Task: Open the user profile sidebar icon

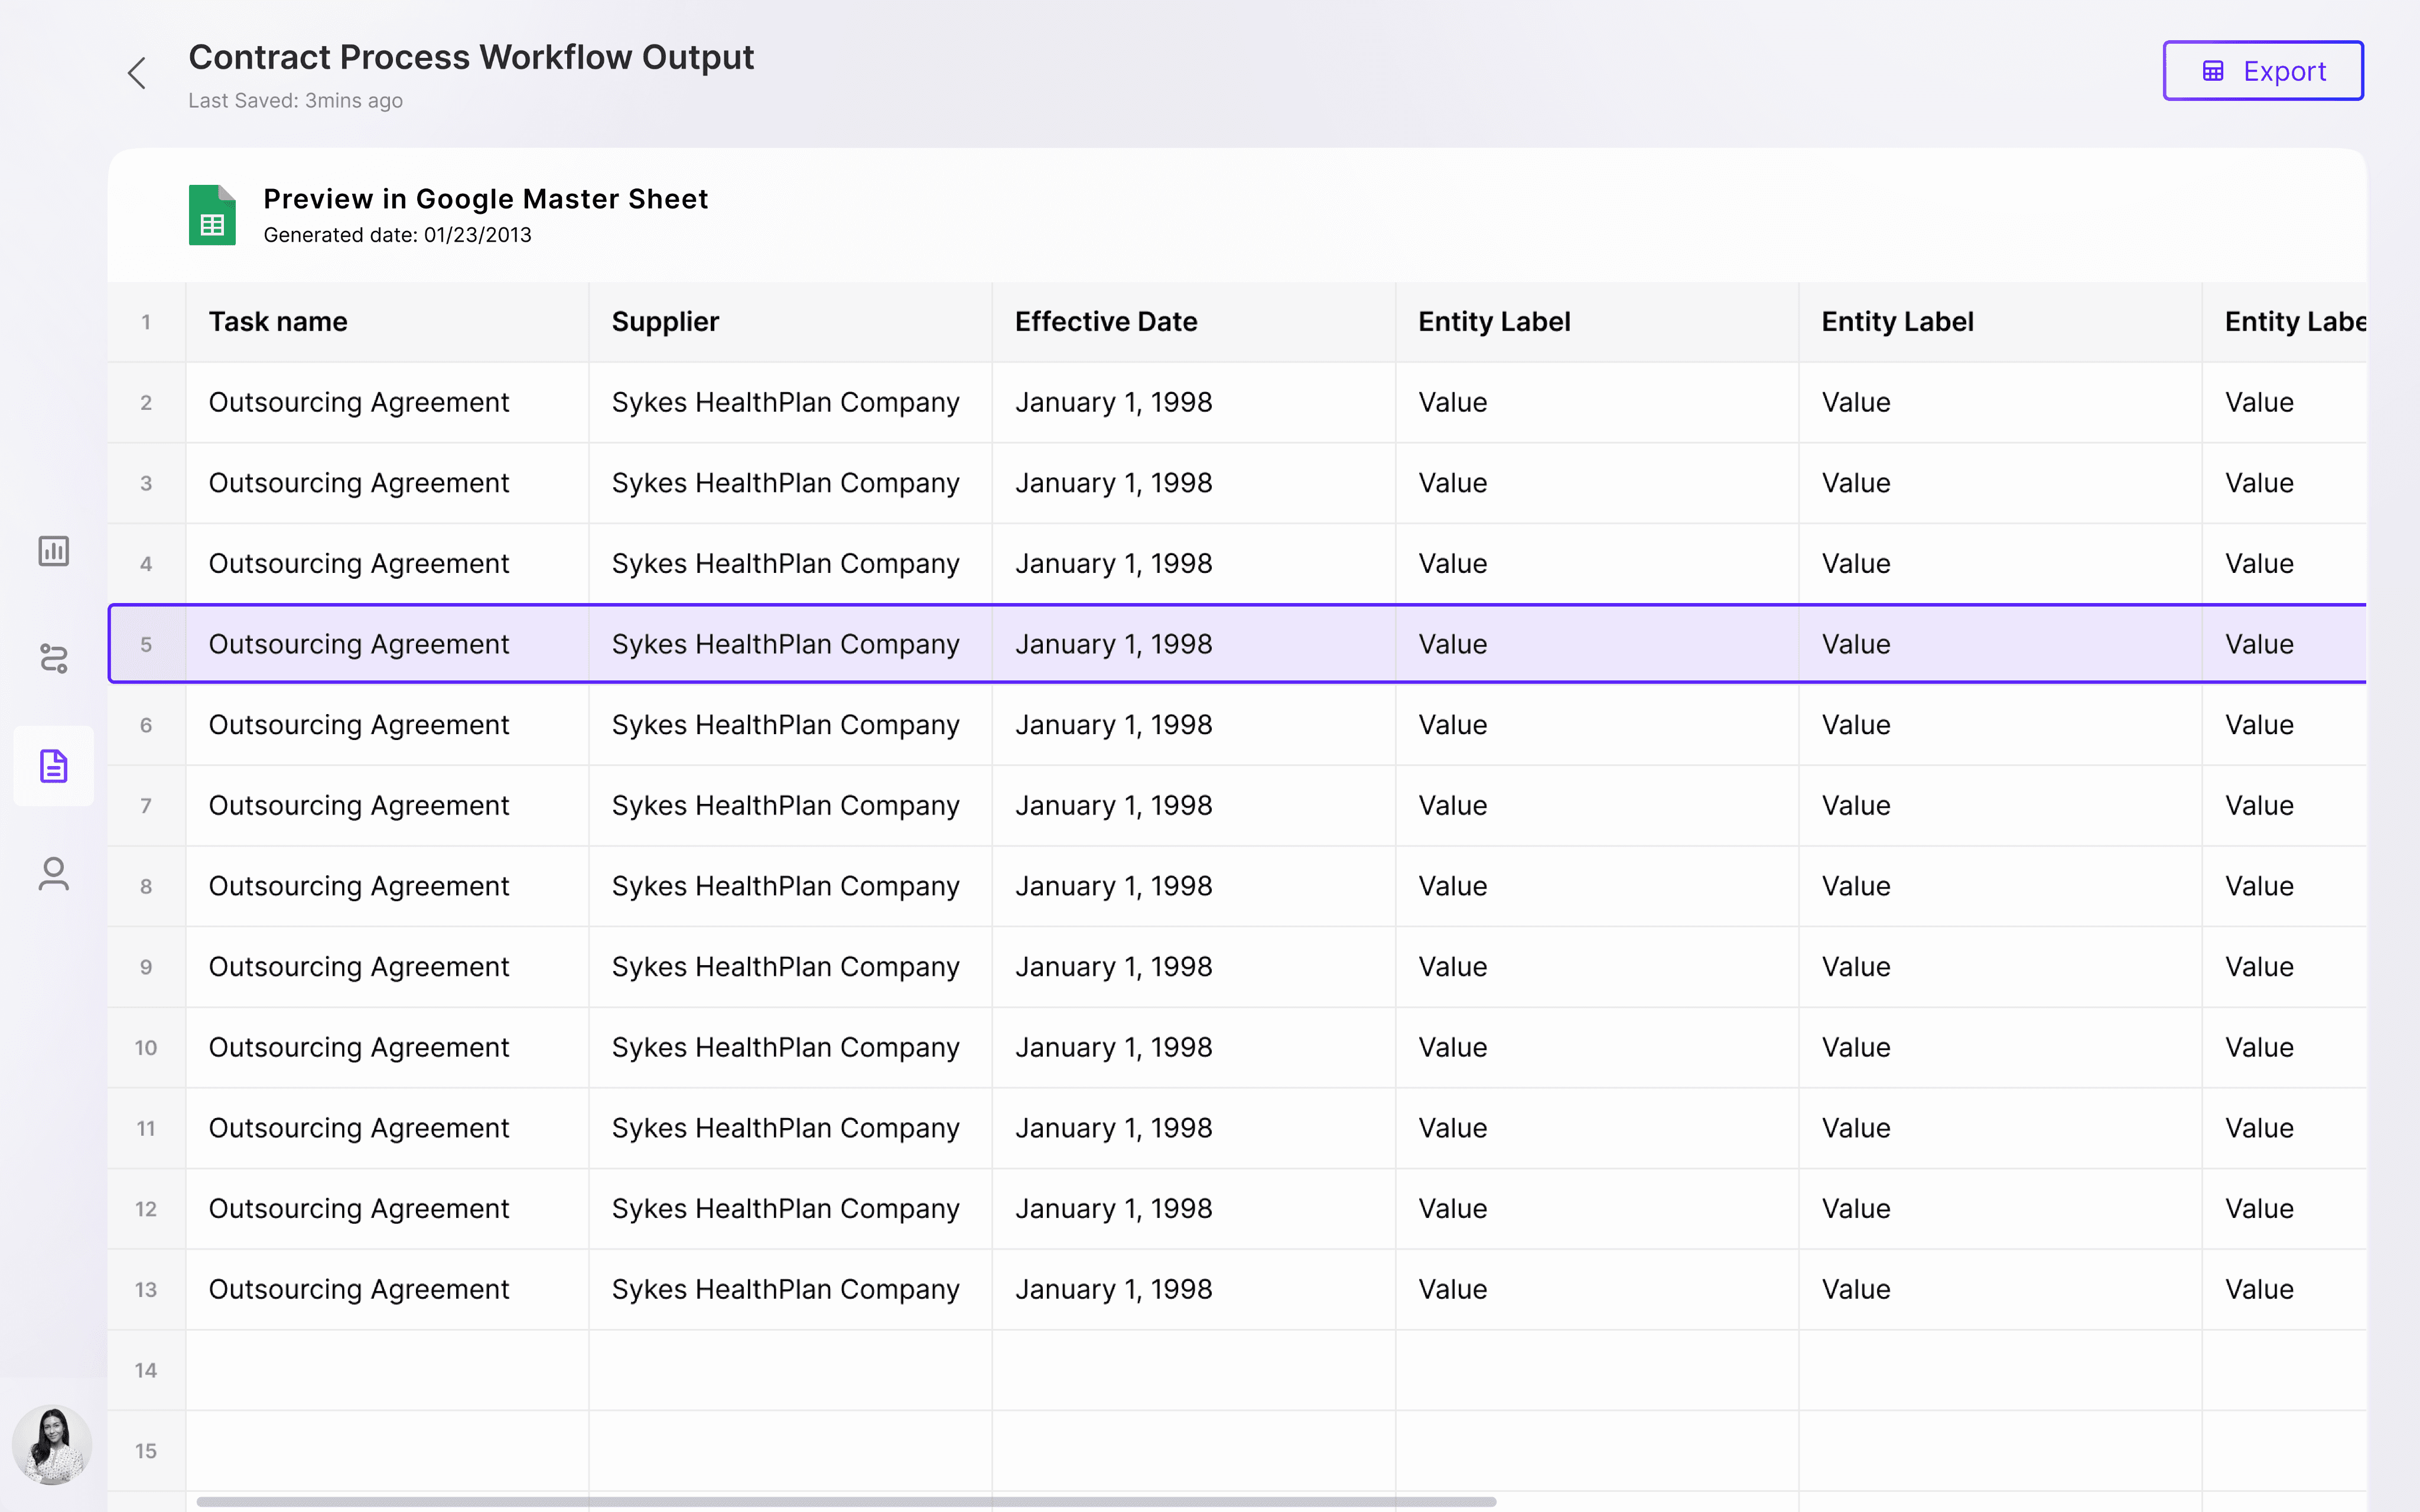Action: (54, 874)
